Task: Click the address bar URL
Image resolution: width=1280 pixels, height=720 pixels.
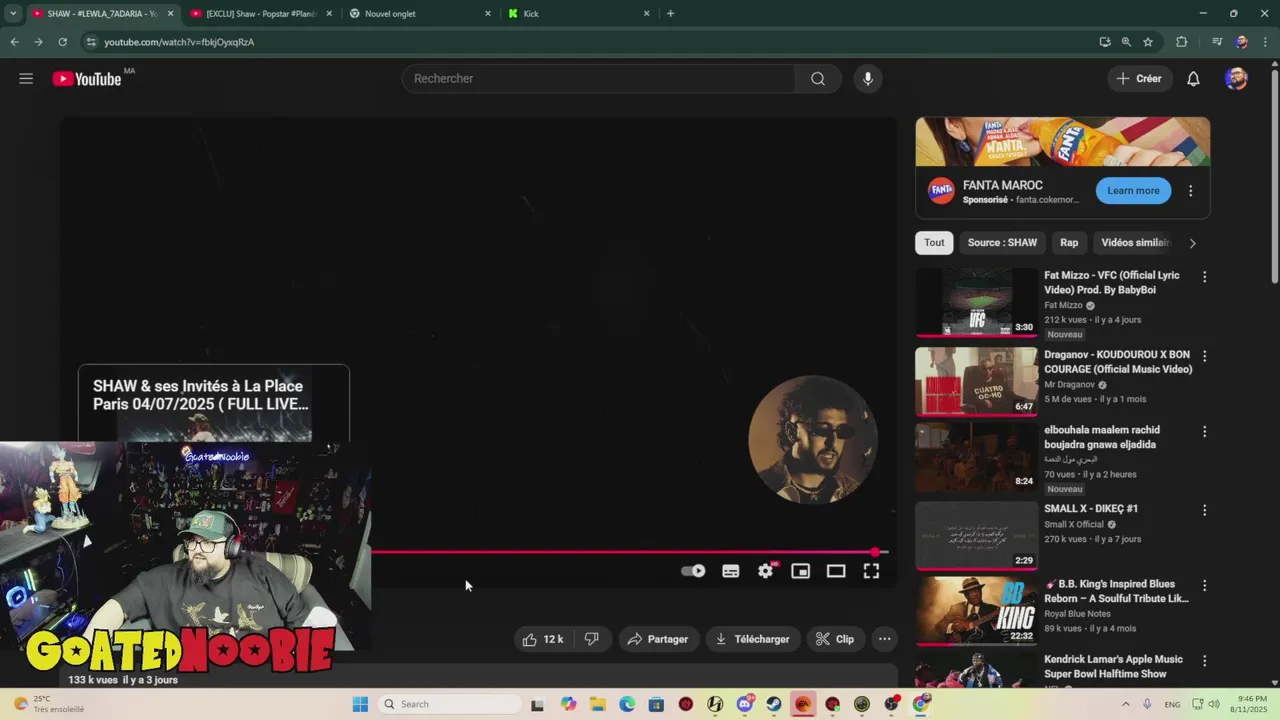Action: [x=179, y=42]
